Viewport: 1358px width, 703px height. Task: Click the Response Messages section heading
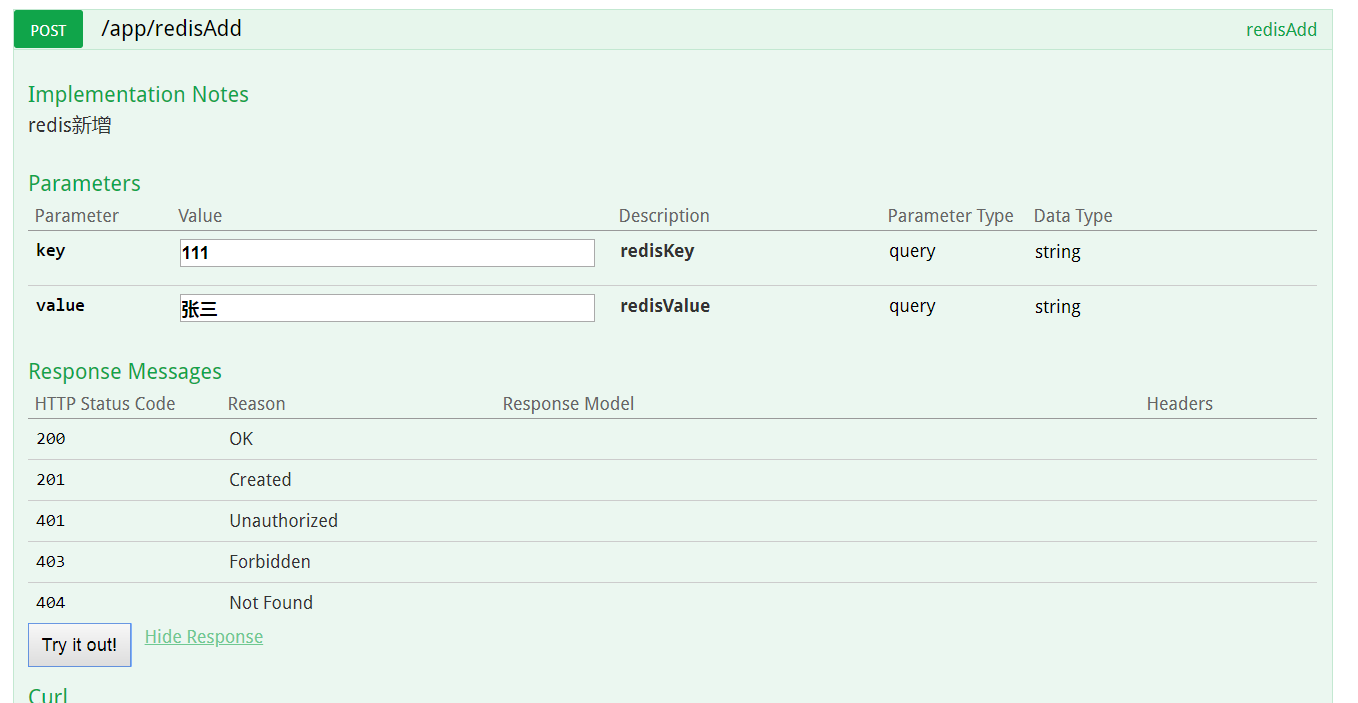tap(125, 372)
